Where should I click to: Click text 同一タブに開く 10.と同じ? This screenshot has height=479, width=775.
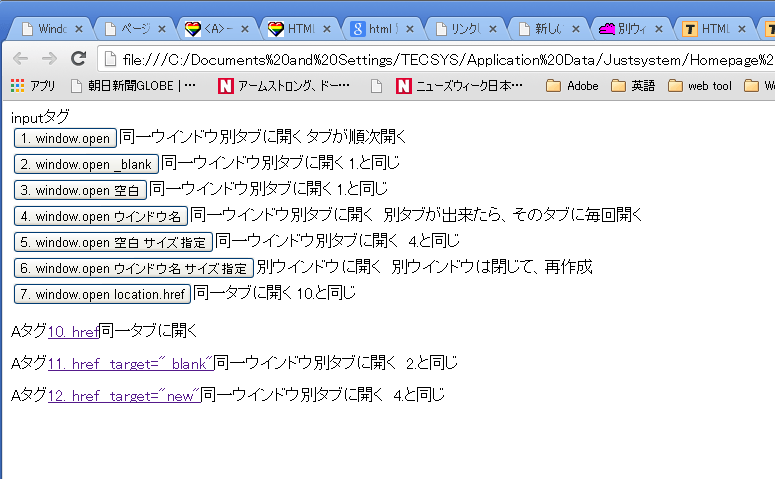(x=274, y=293)
